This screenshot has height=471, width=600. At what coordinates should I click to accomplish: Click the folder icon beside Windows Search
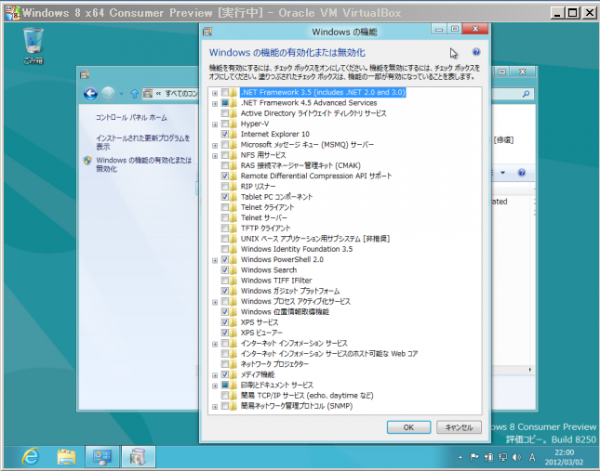click(235, 270)
